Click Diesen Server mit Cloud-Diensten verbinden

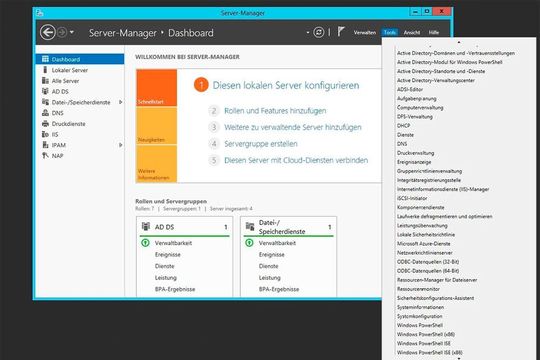[296, 160]
